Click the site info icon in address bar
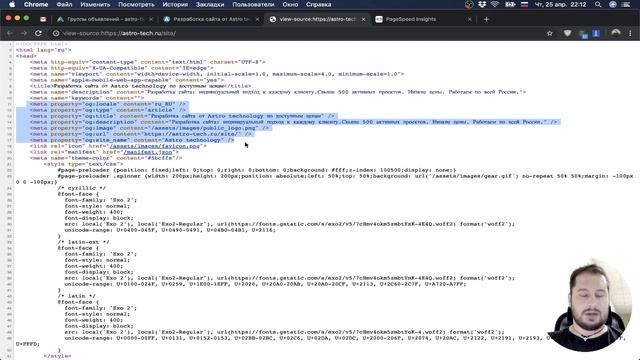This screenshot has width=640, height=360. 56,33
